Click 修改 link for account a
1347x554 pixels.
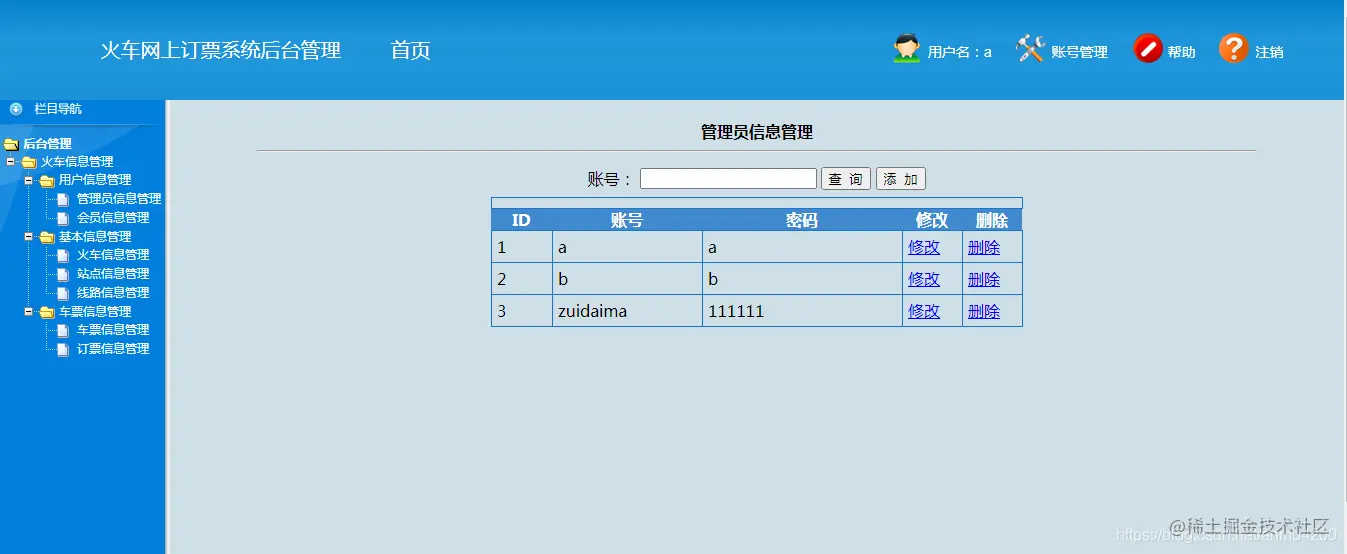point(924,247)
